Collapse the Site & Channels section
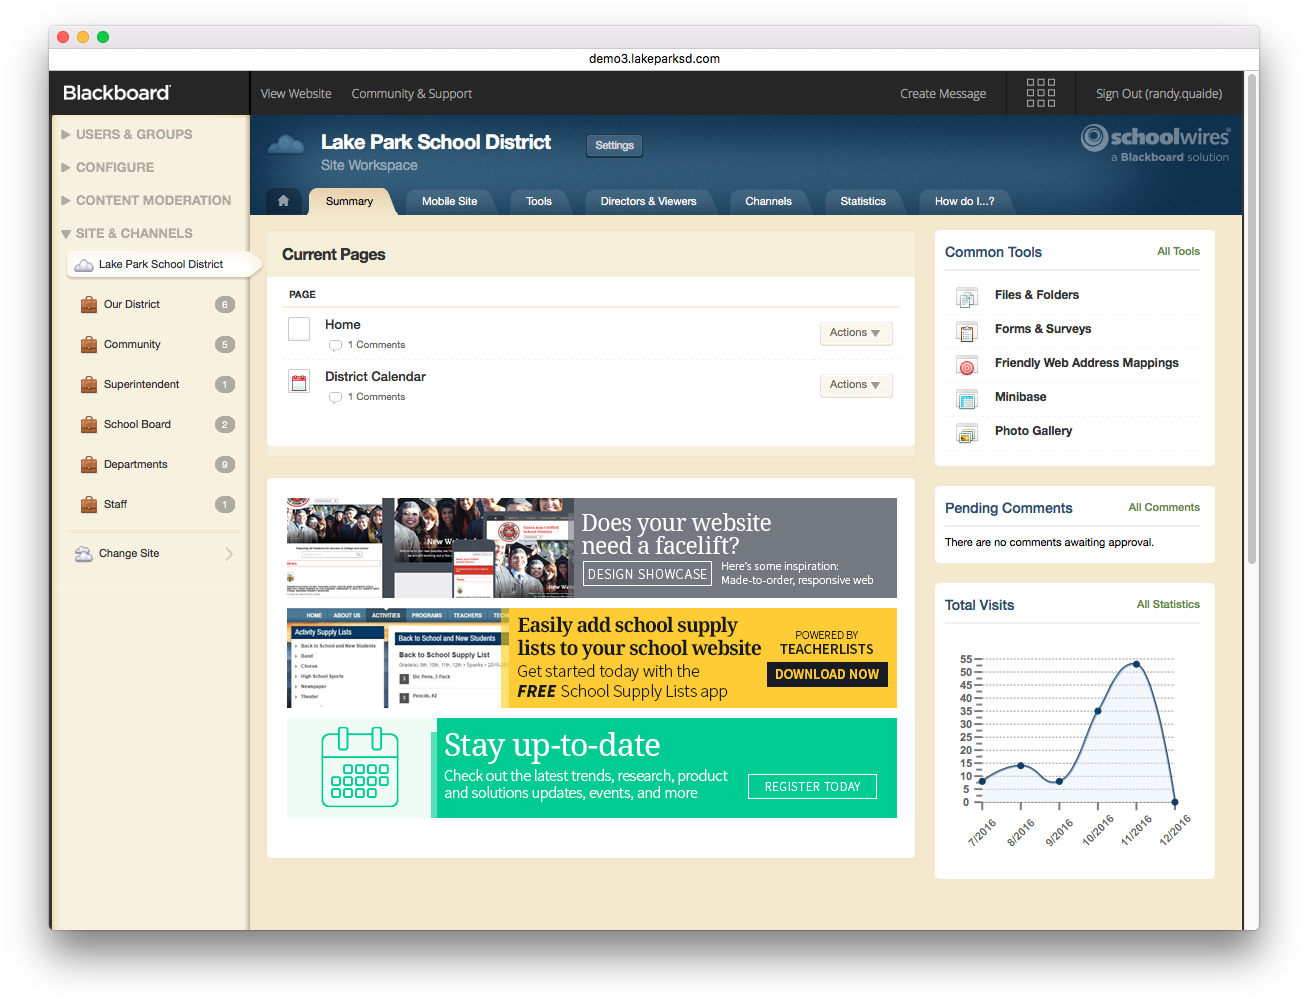This screenshot has height=1003, width=1307. pos(127,233)
